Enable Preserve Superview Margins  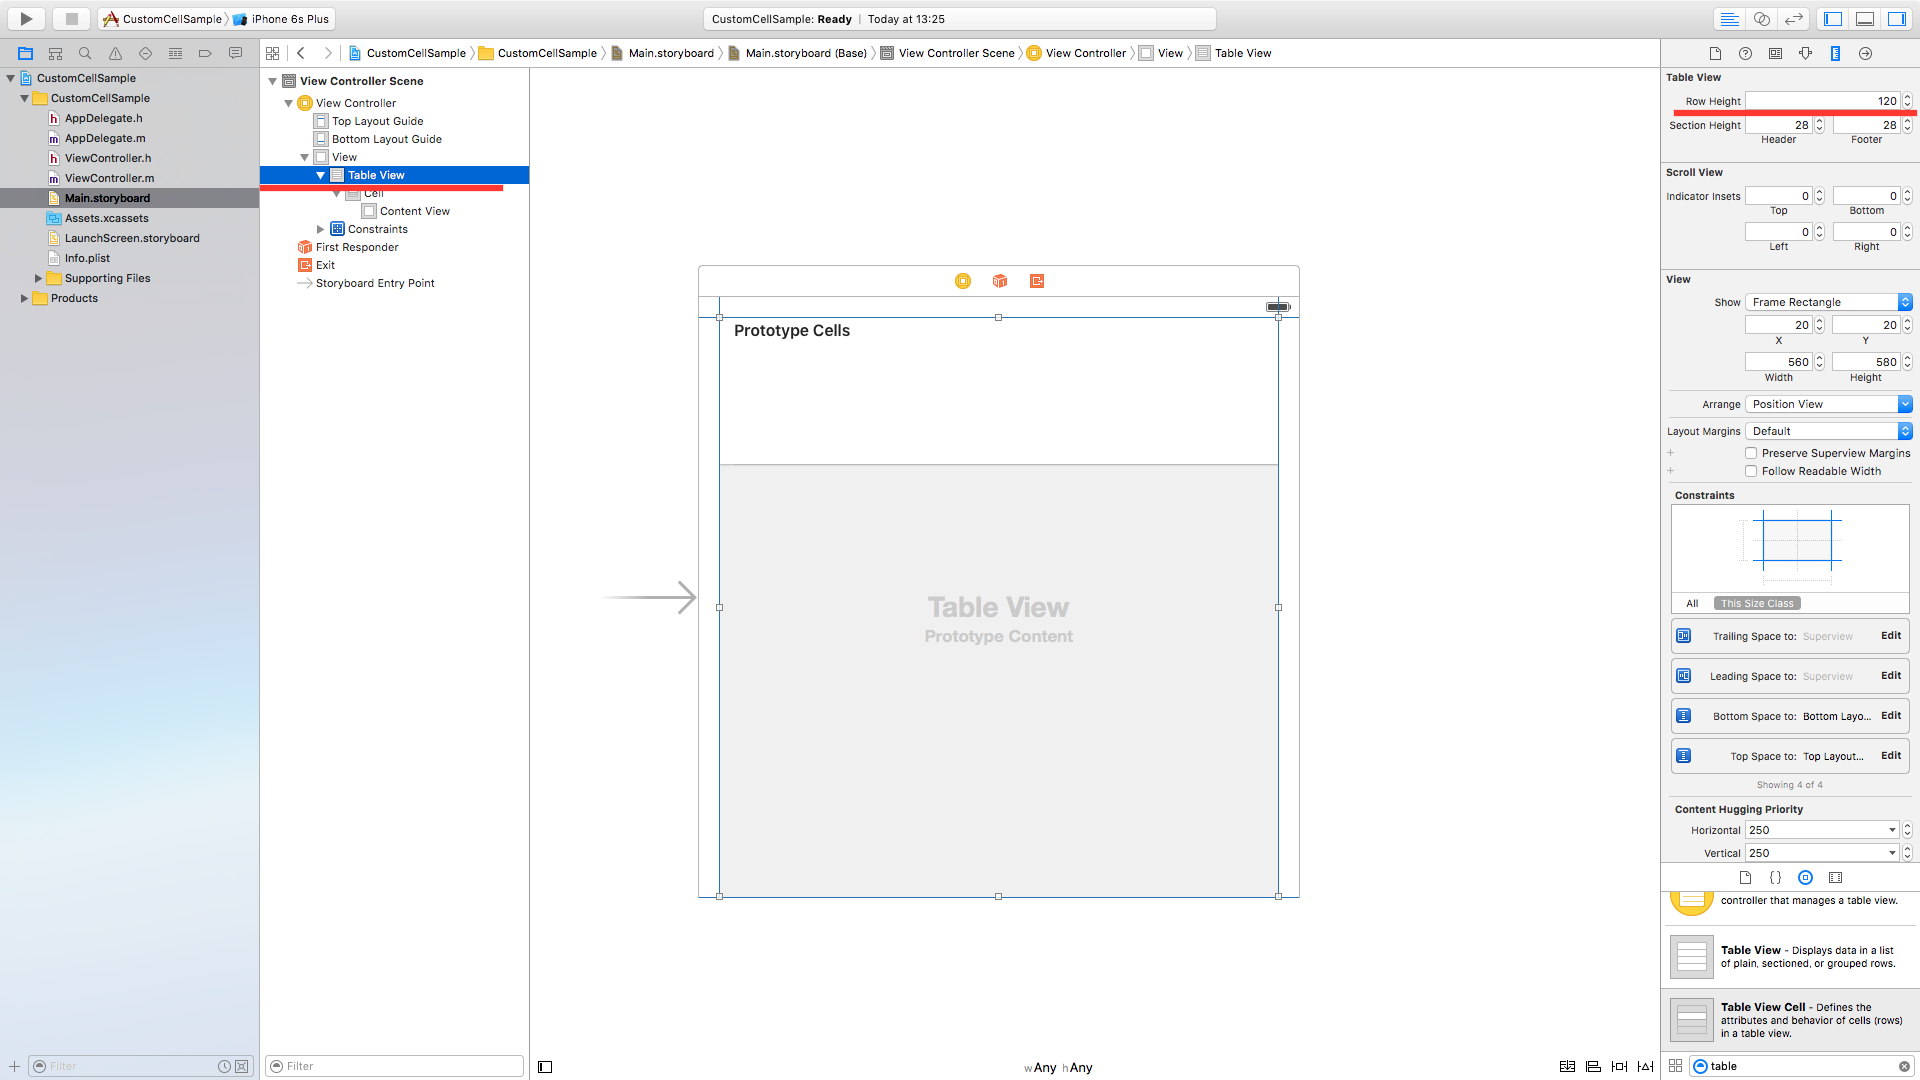pos(1752,453)
